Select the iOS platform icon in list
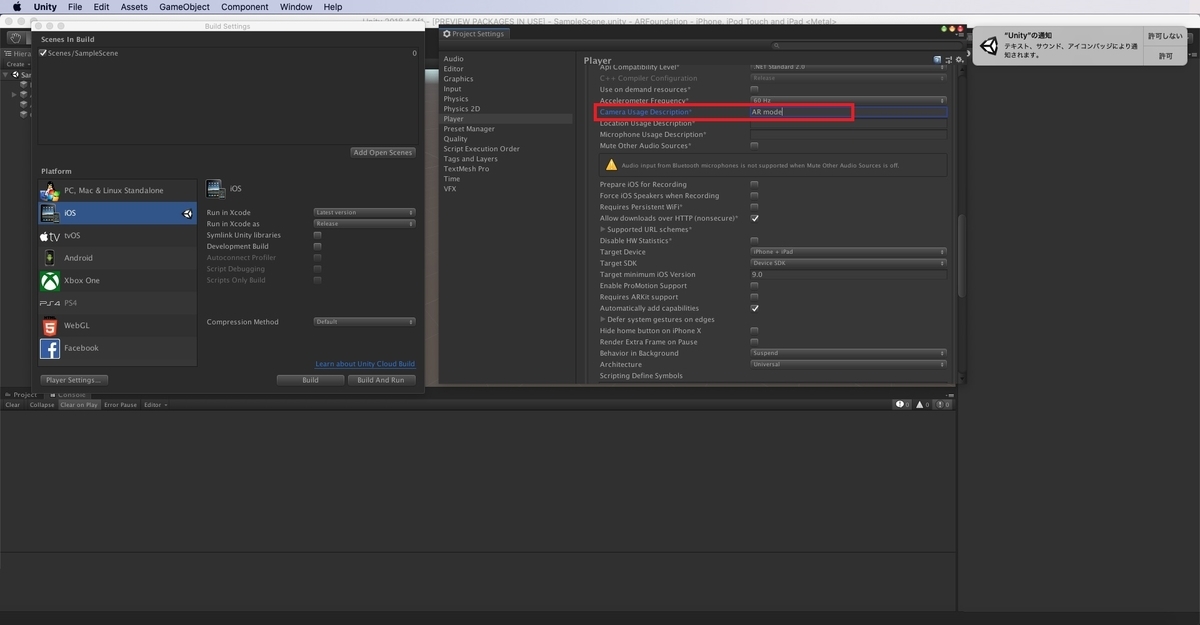This screenshot has width=1200, height=625. pyautogui.click(x=50, y=213)
